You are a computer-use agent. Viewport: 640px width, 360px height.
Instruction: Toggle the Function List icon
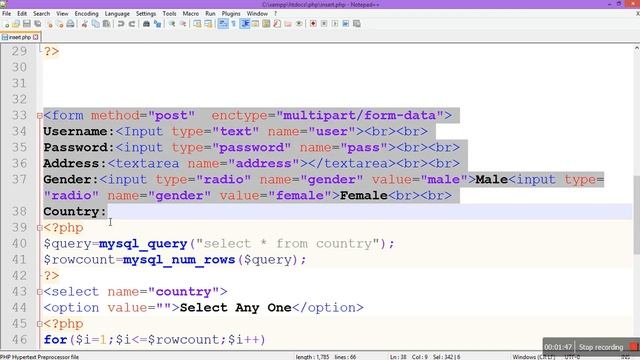tap(277, 24)
